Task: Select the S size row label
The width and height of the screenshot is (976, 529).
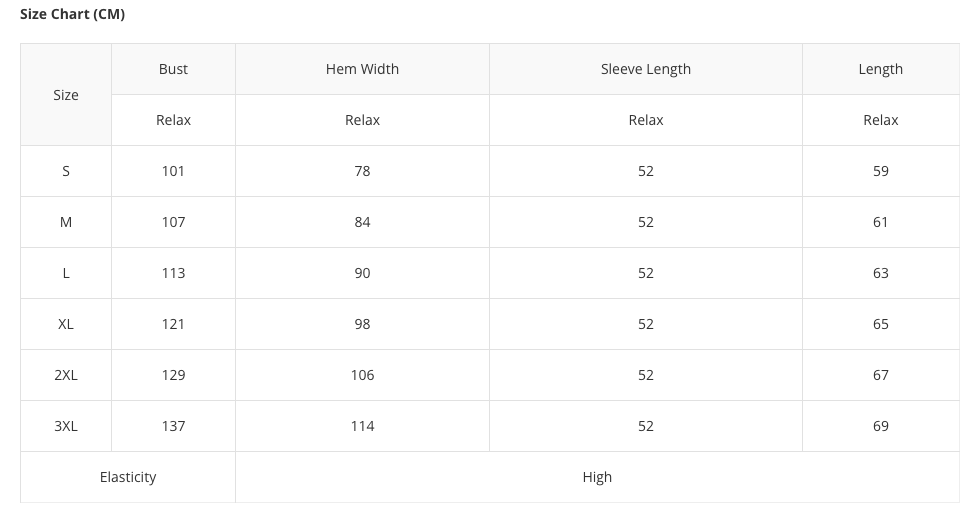Action: 66,171
